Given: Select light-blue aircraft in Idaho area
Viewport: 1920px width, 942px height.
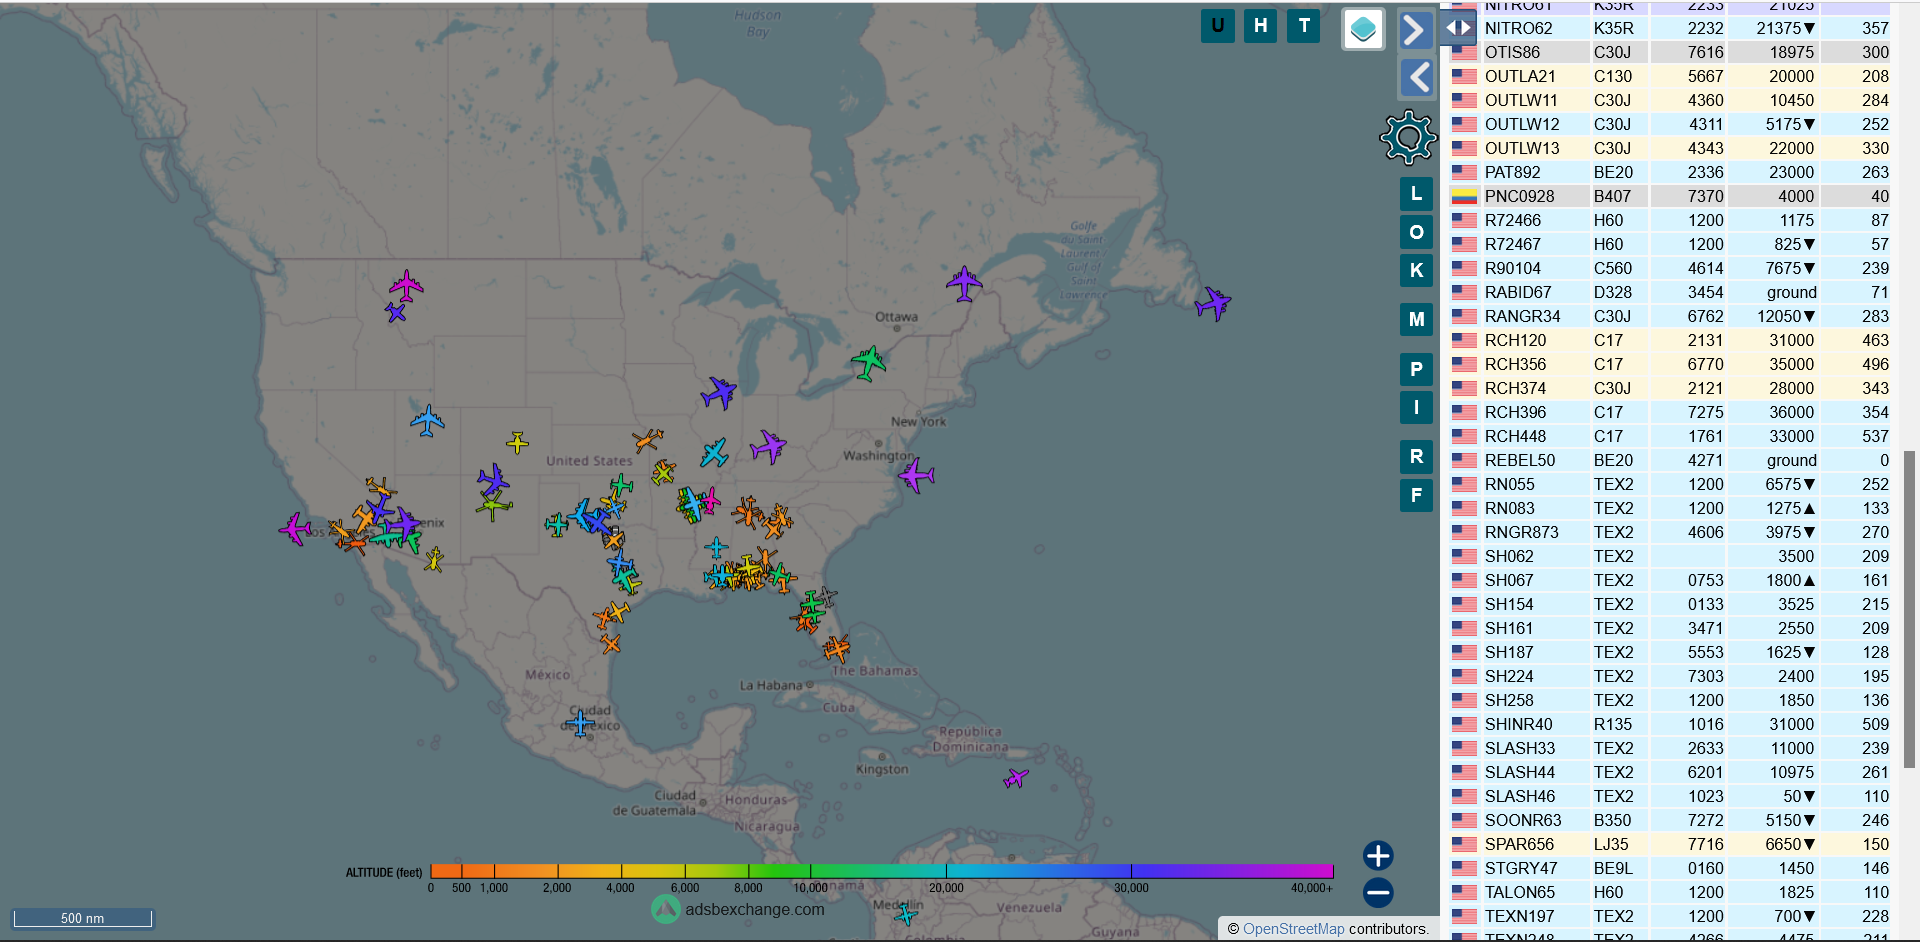Looking at the screenshot, I should [427, 421].
